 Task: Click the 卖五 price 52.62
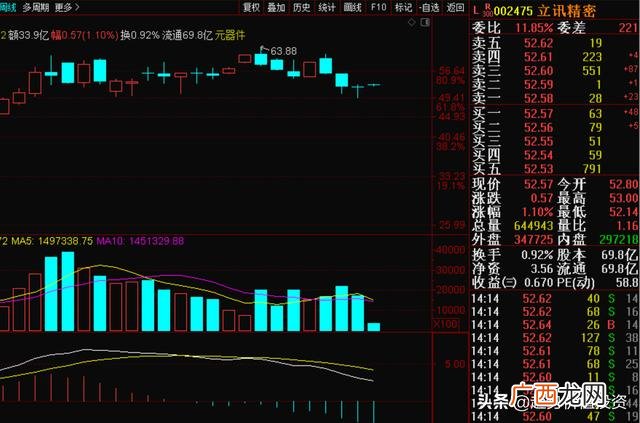click(x=539, y=43)
